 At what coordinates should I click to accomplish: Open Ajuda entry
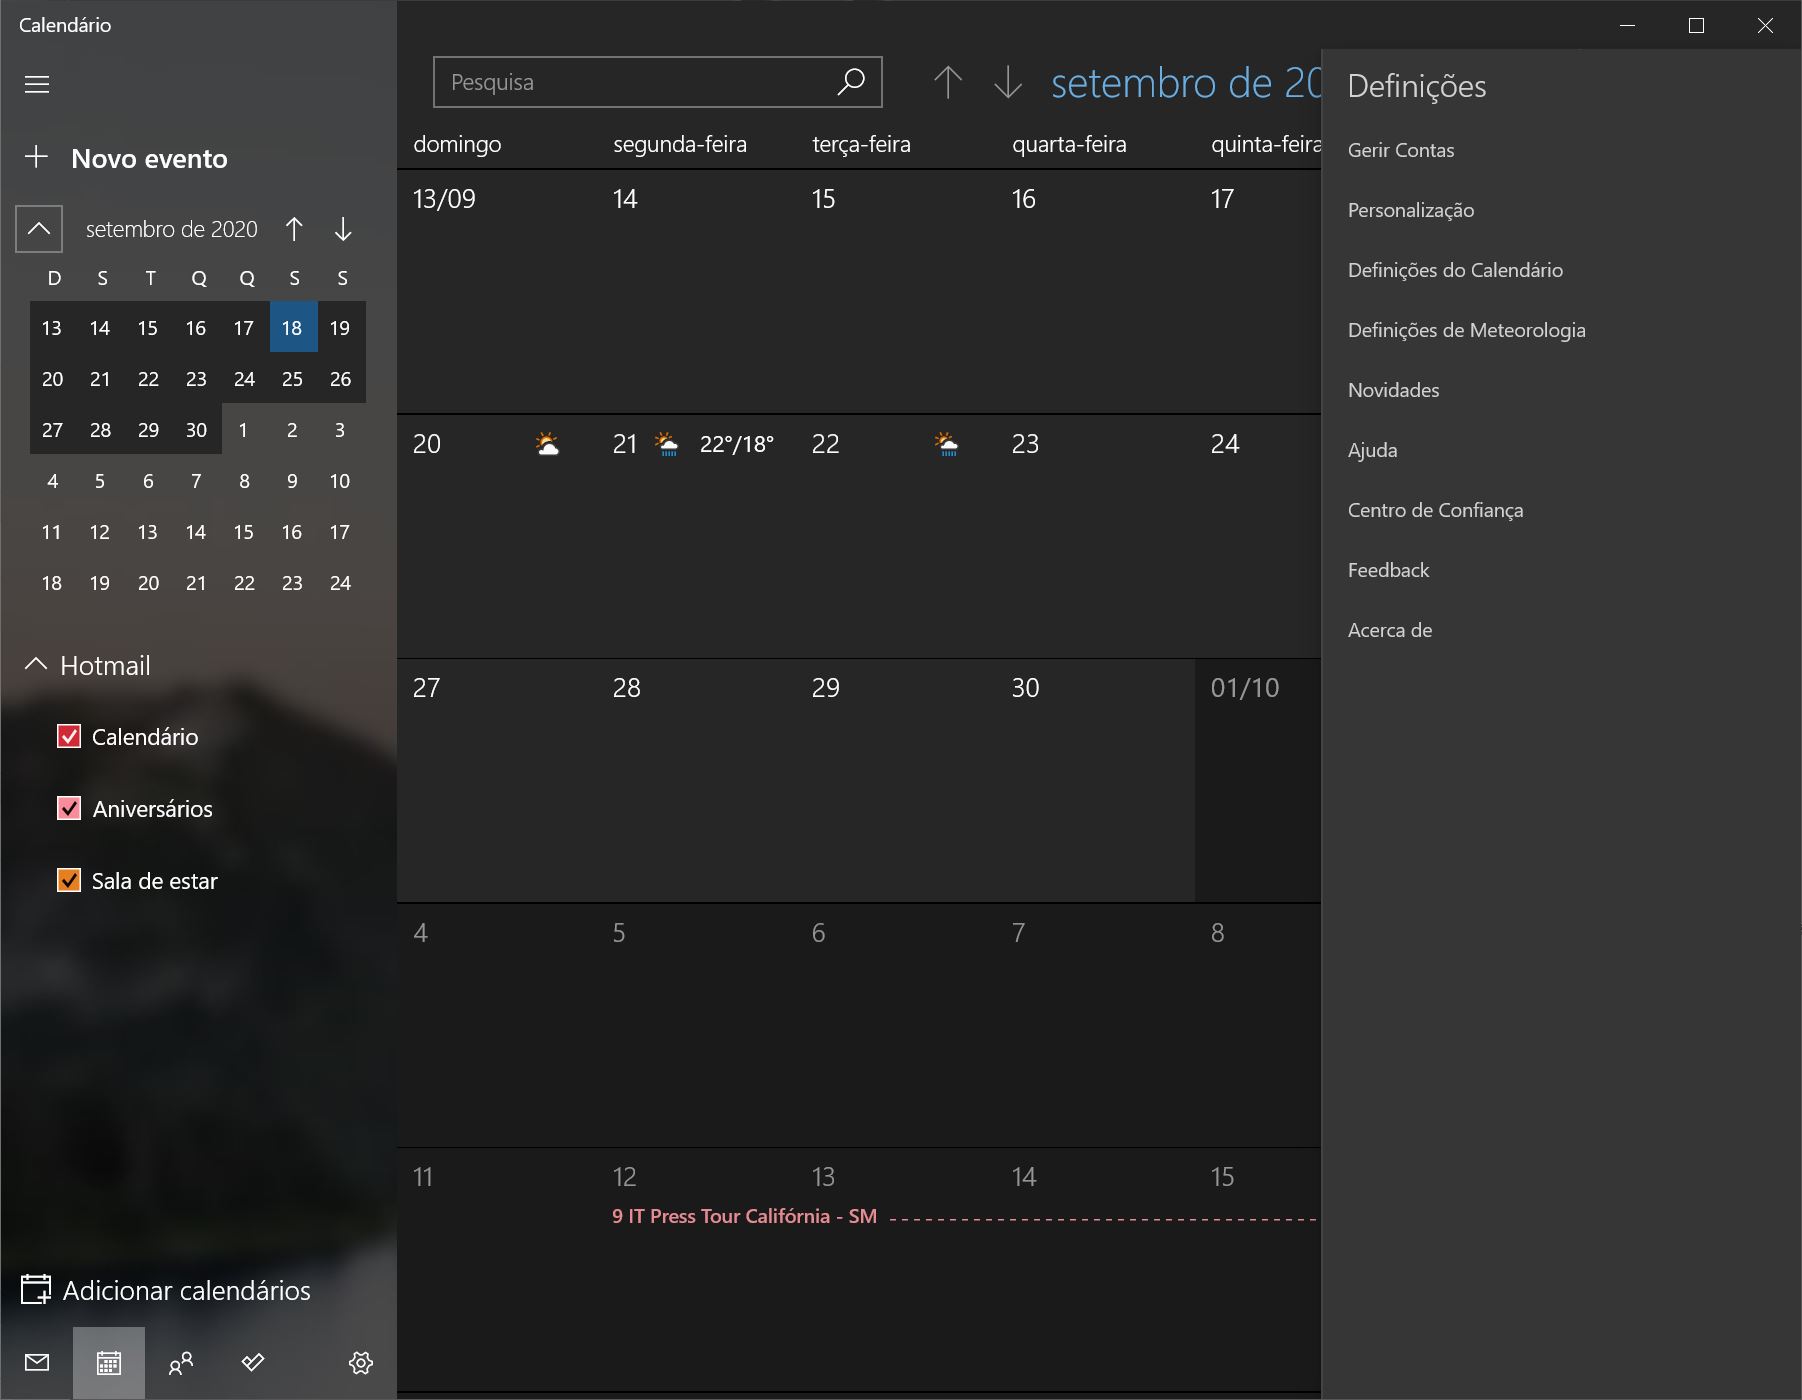[1373, 450]
